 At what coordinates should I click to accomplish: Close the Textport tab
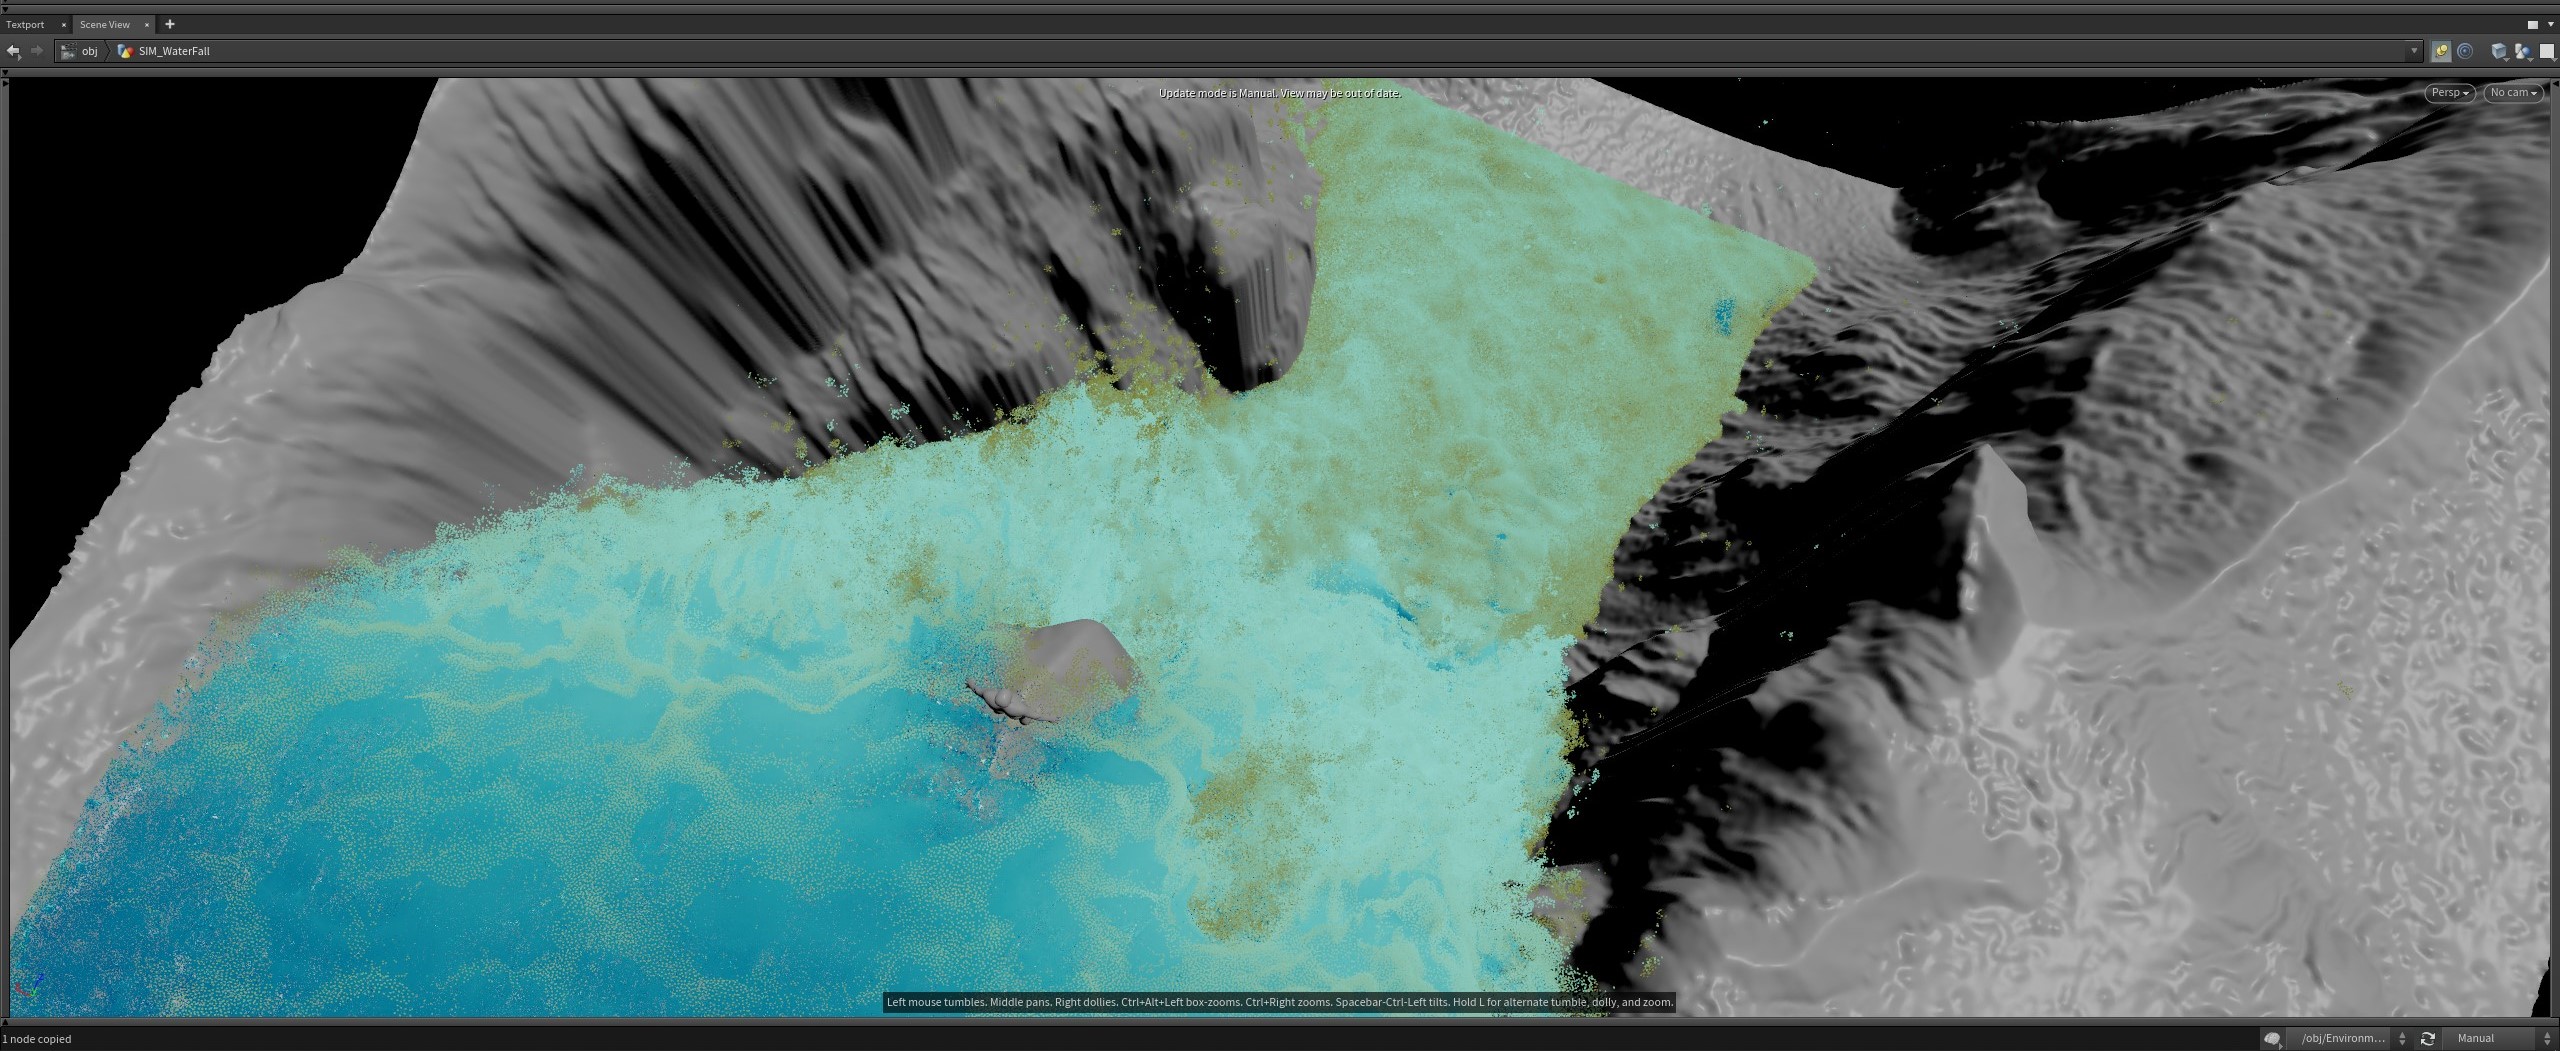(63, 24)
